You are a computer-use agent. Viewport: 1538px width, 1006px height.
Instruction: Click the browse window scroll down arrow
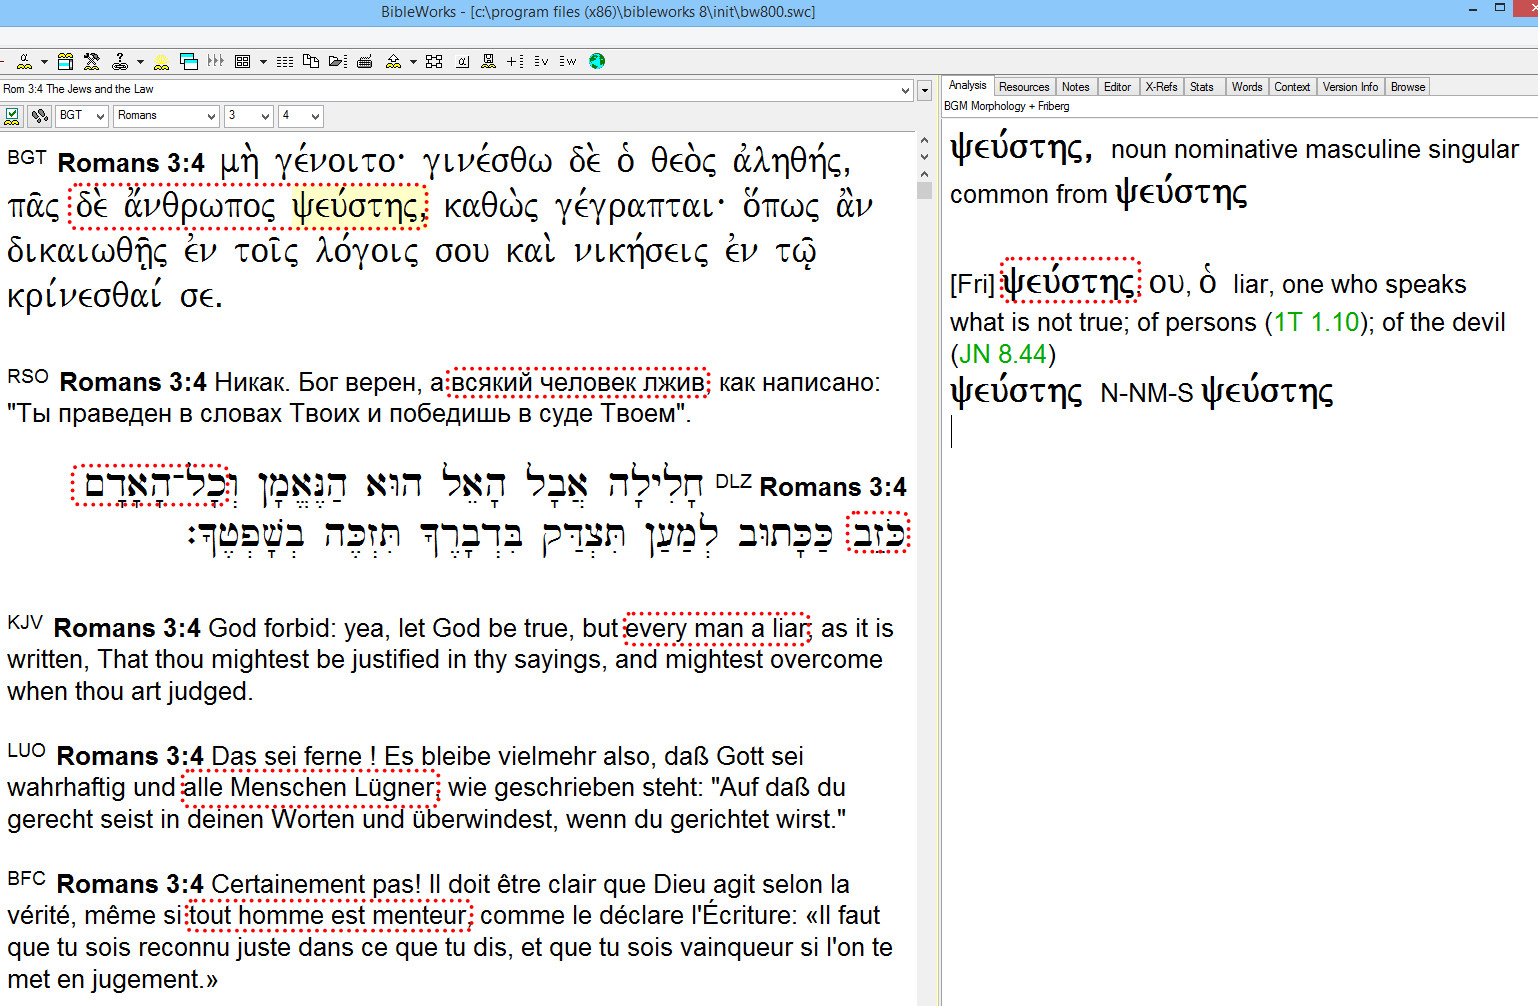pos(925,157)
